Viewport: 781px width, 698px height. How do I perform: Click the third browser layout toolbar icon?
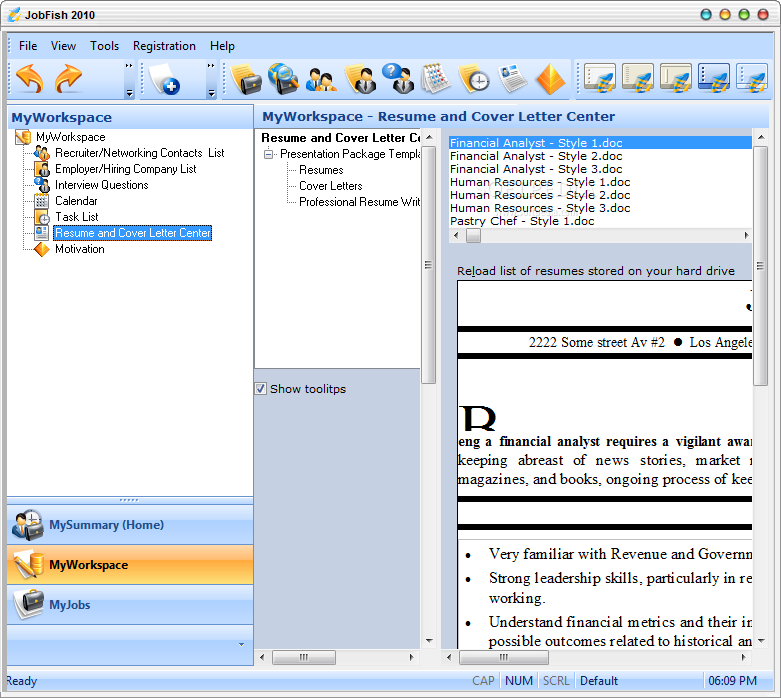[x=676, y=78]
